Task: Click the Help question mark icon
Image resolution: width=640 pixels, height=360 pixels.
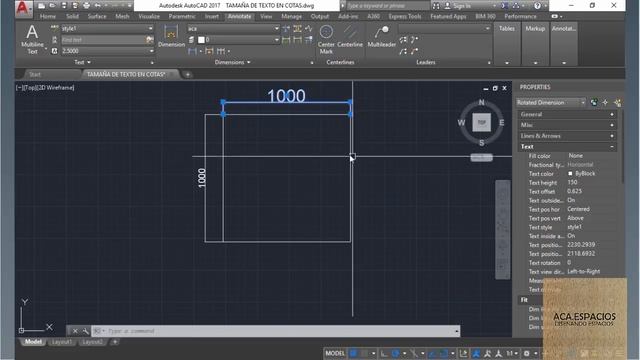Action: tap(538, 6)
